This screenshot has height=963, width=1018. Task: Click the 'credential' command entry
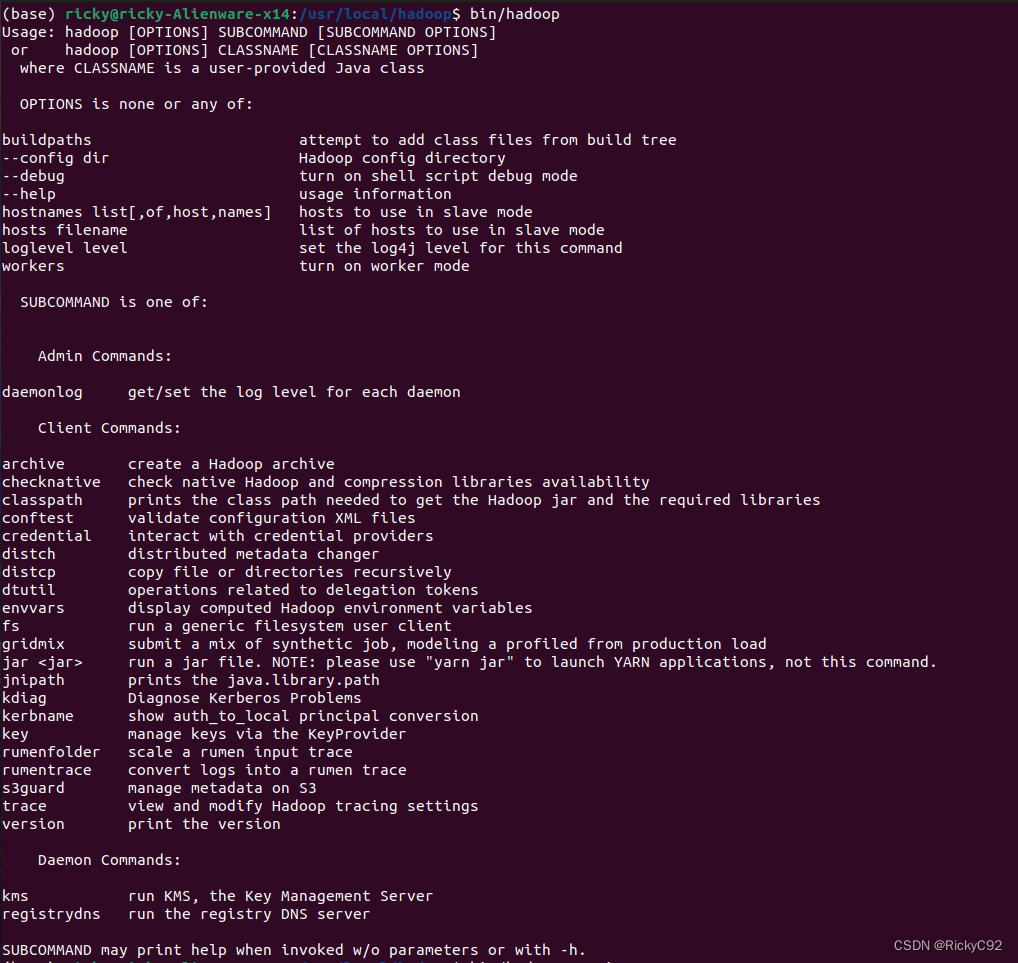pos(46,536)
